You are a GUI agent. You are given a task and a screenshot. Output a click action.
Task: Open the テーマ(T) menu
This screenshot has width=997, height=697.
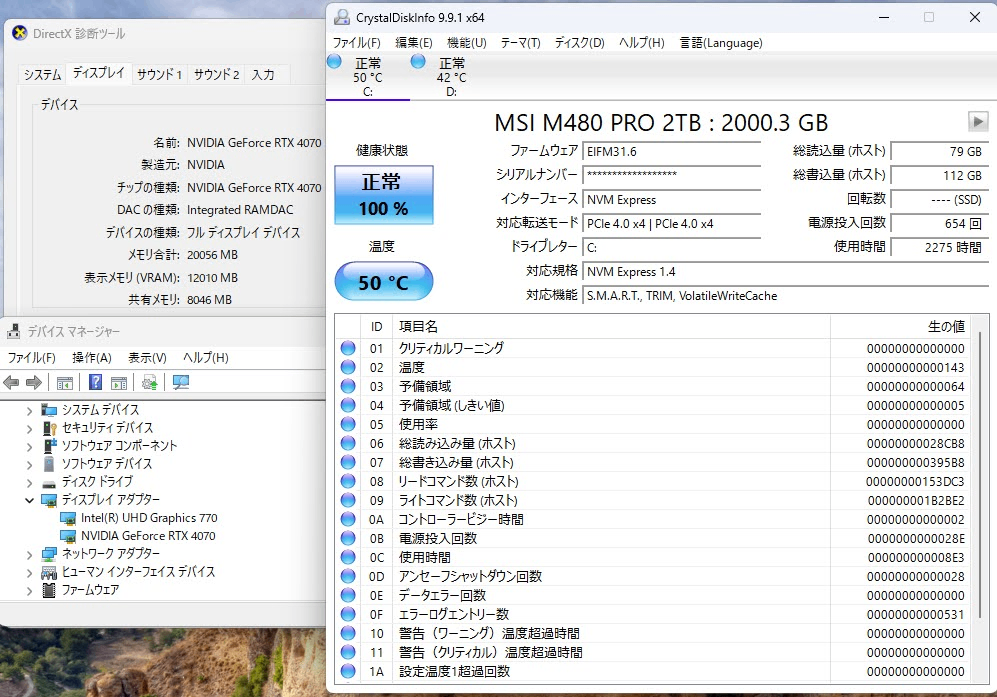520,43
